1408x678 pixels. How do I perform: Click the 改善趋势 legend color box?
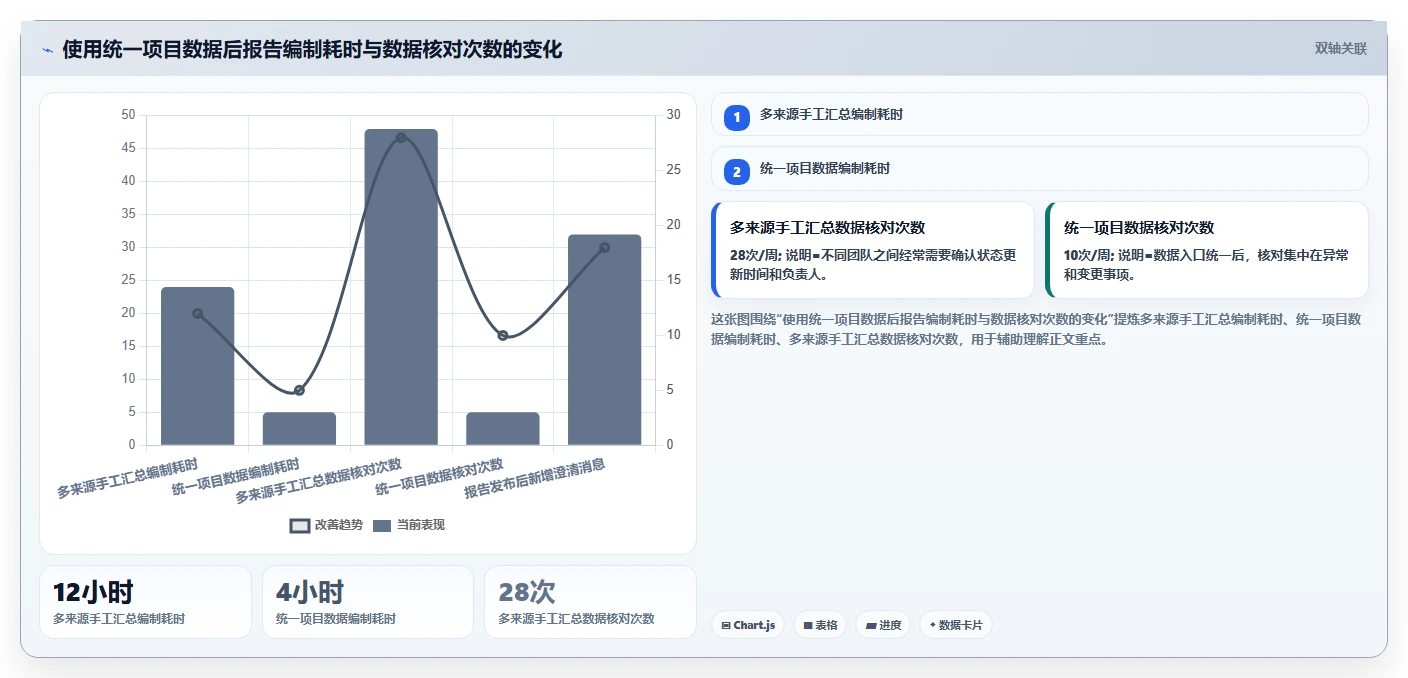coord(300,526)
